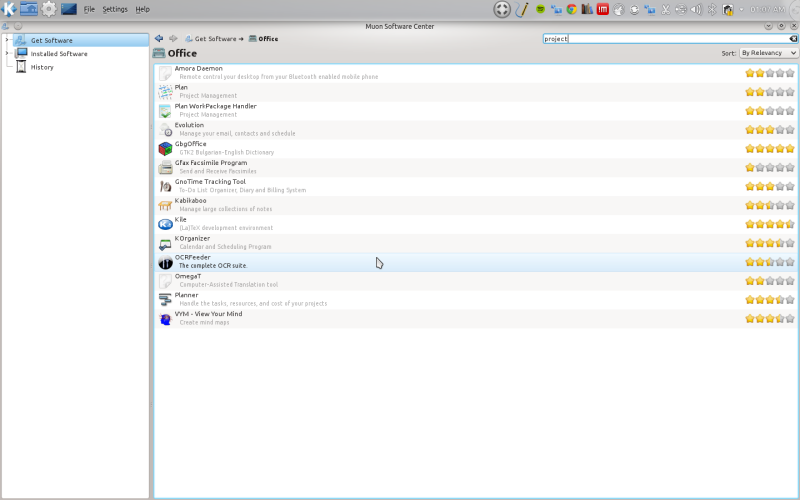Click Get Software breadcrumb link
The image size is (800, 500).
click(215, 39)
